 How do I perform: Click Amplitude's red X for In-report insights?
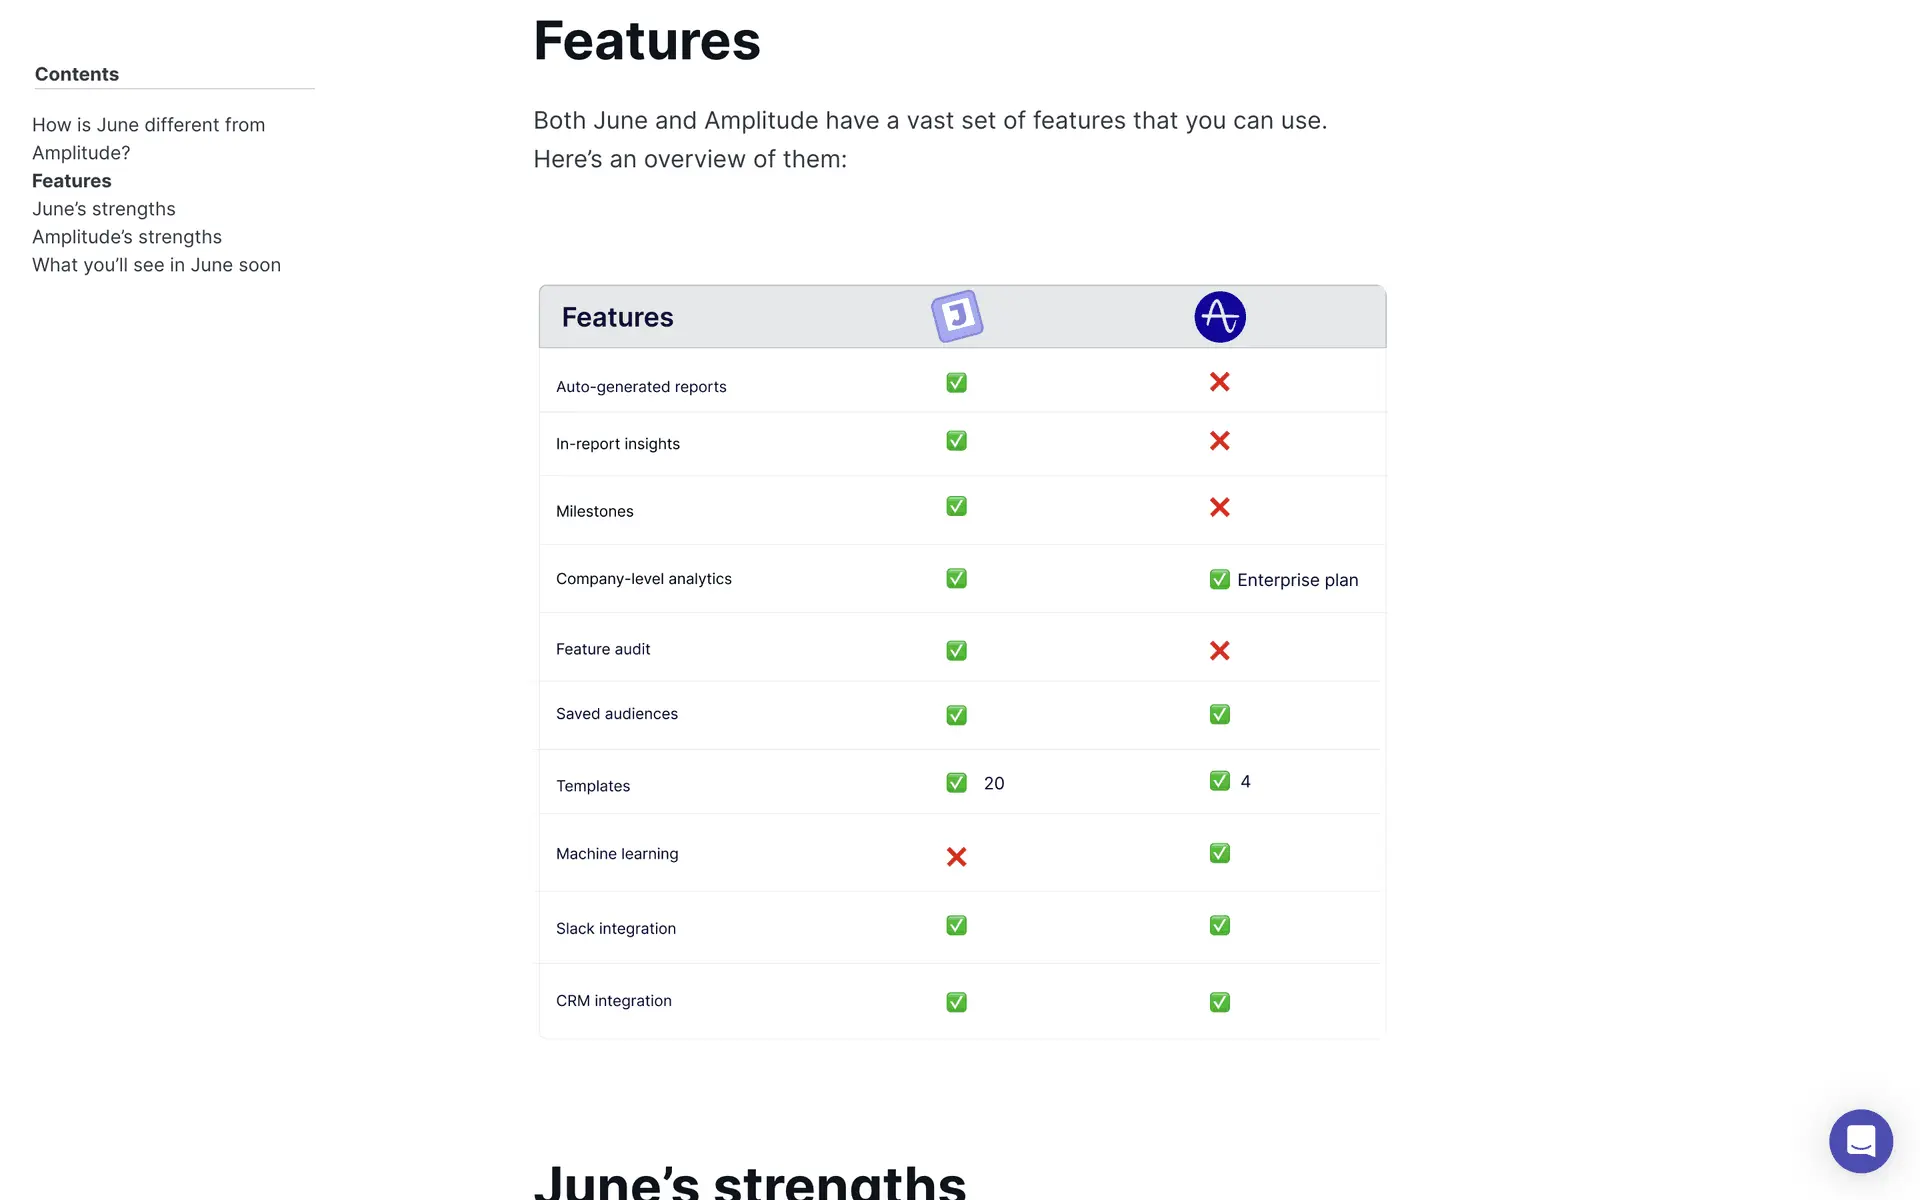point(1219,441)
